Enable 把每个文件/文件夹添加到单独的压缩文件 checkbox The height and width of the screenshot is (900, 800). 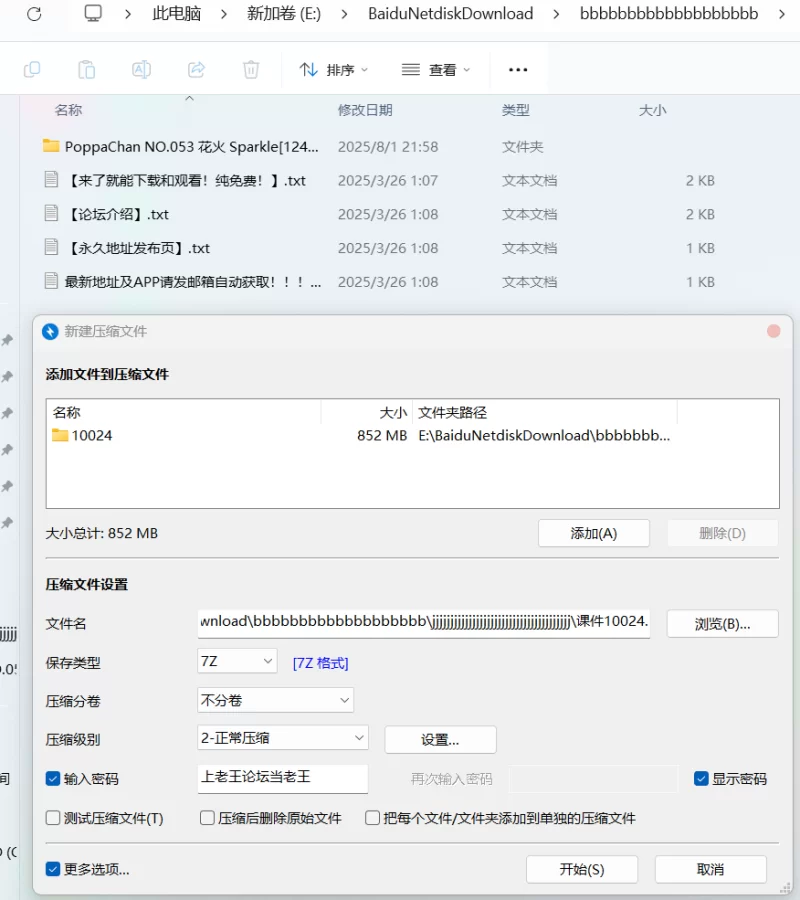(372, 818)
